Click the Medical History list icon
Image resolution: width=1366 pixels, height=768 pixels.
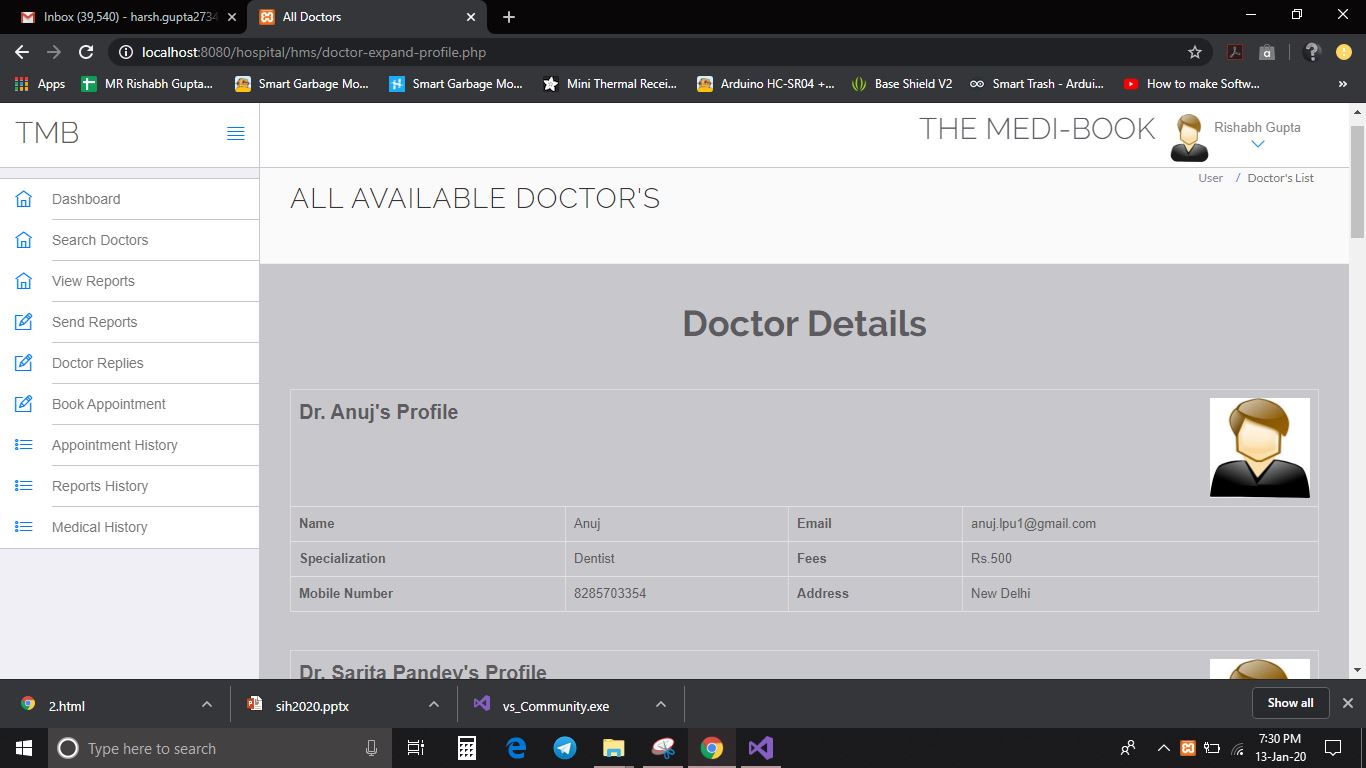24,527
